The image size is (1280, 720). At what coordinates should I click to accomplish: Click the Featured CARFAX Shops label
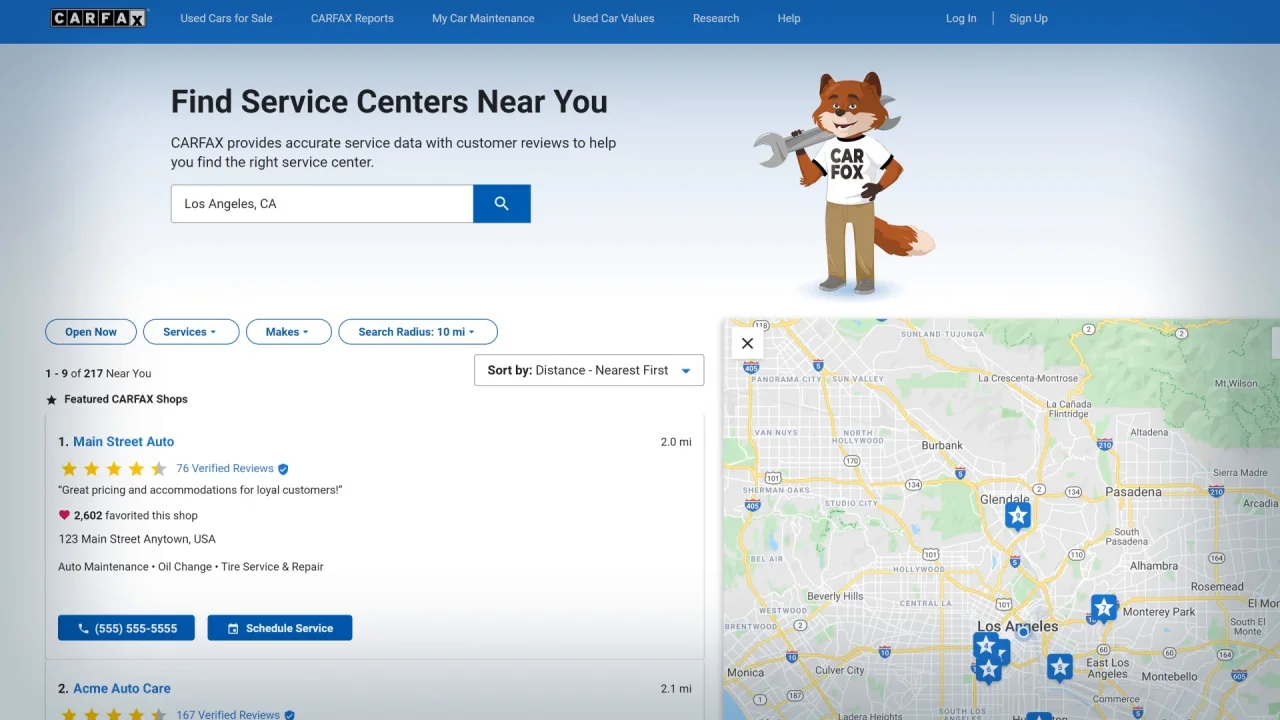(x=126, y=399)
